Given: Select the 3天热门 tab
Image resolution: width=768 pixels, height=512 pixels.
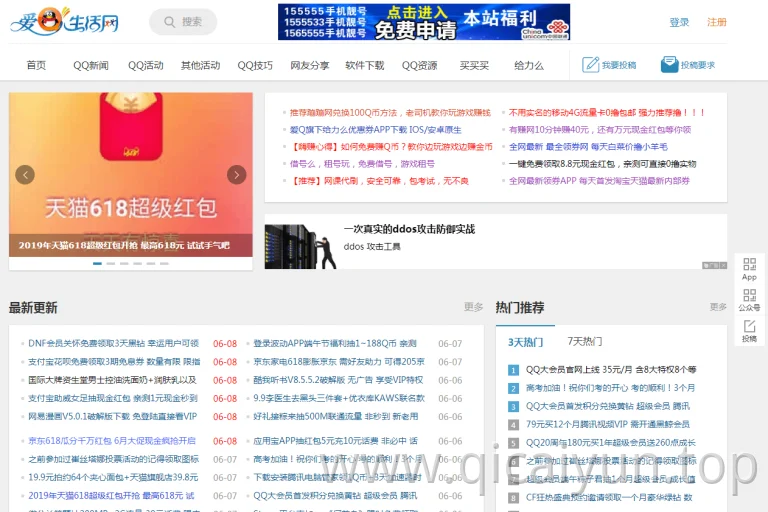Looking at the screenshot, I should [x=525, y=342].
